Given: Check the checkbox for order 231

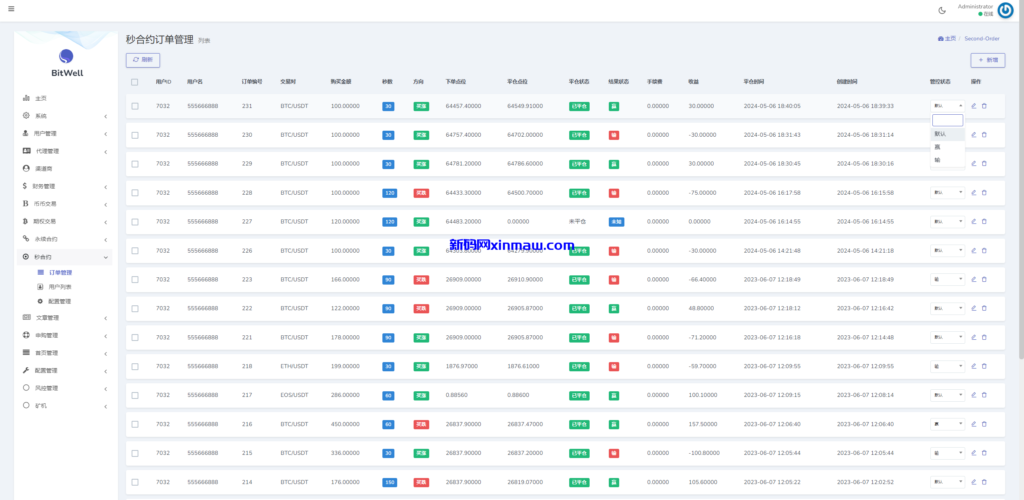Looking at the screenshot, I should (x=135, y=105).
